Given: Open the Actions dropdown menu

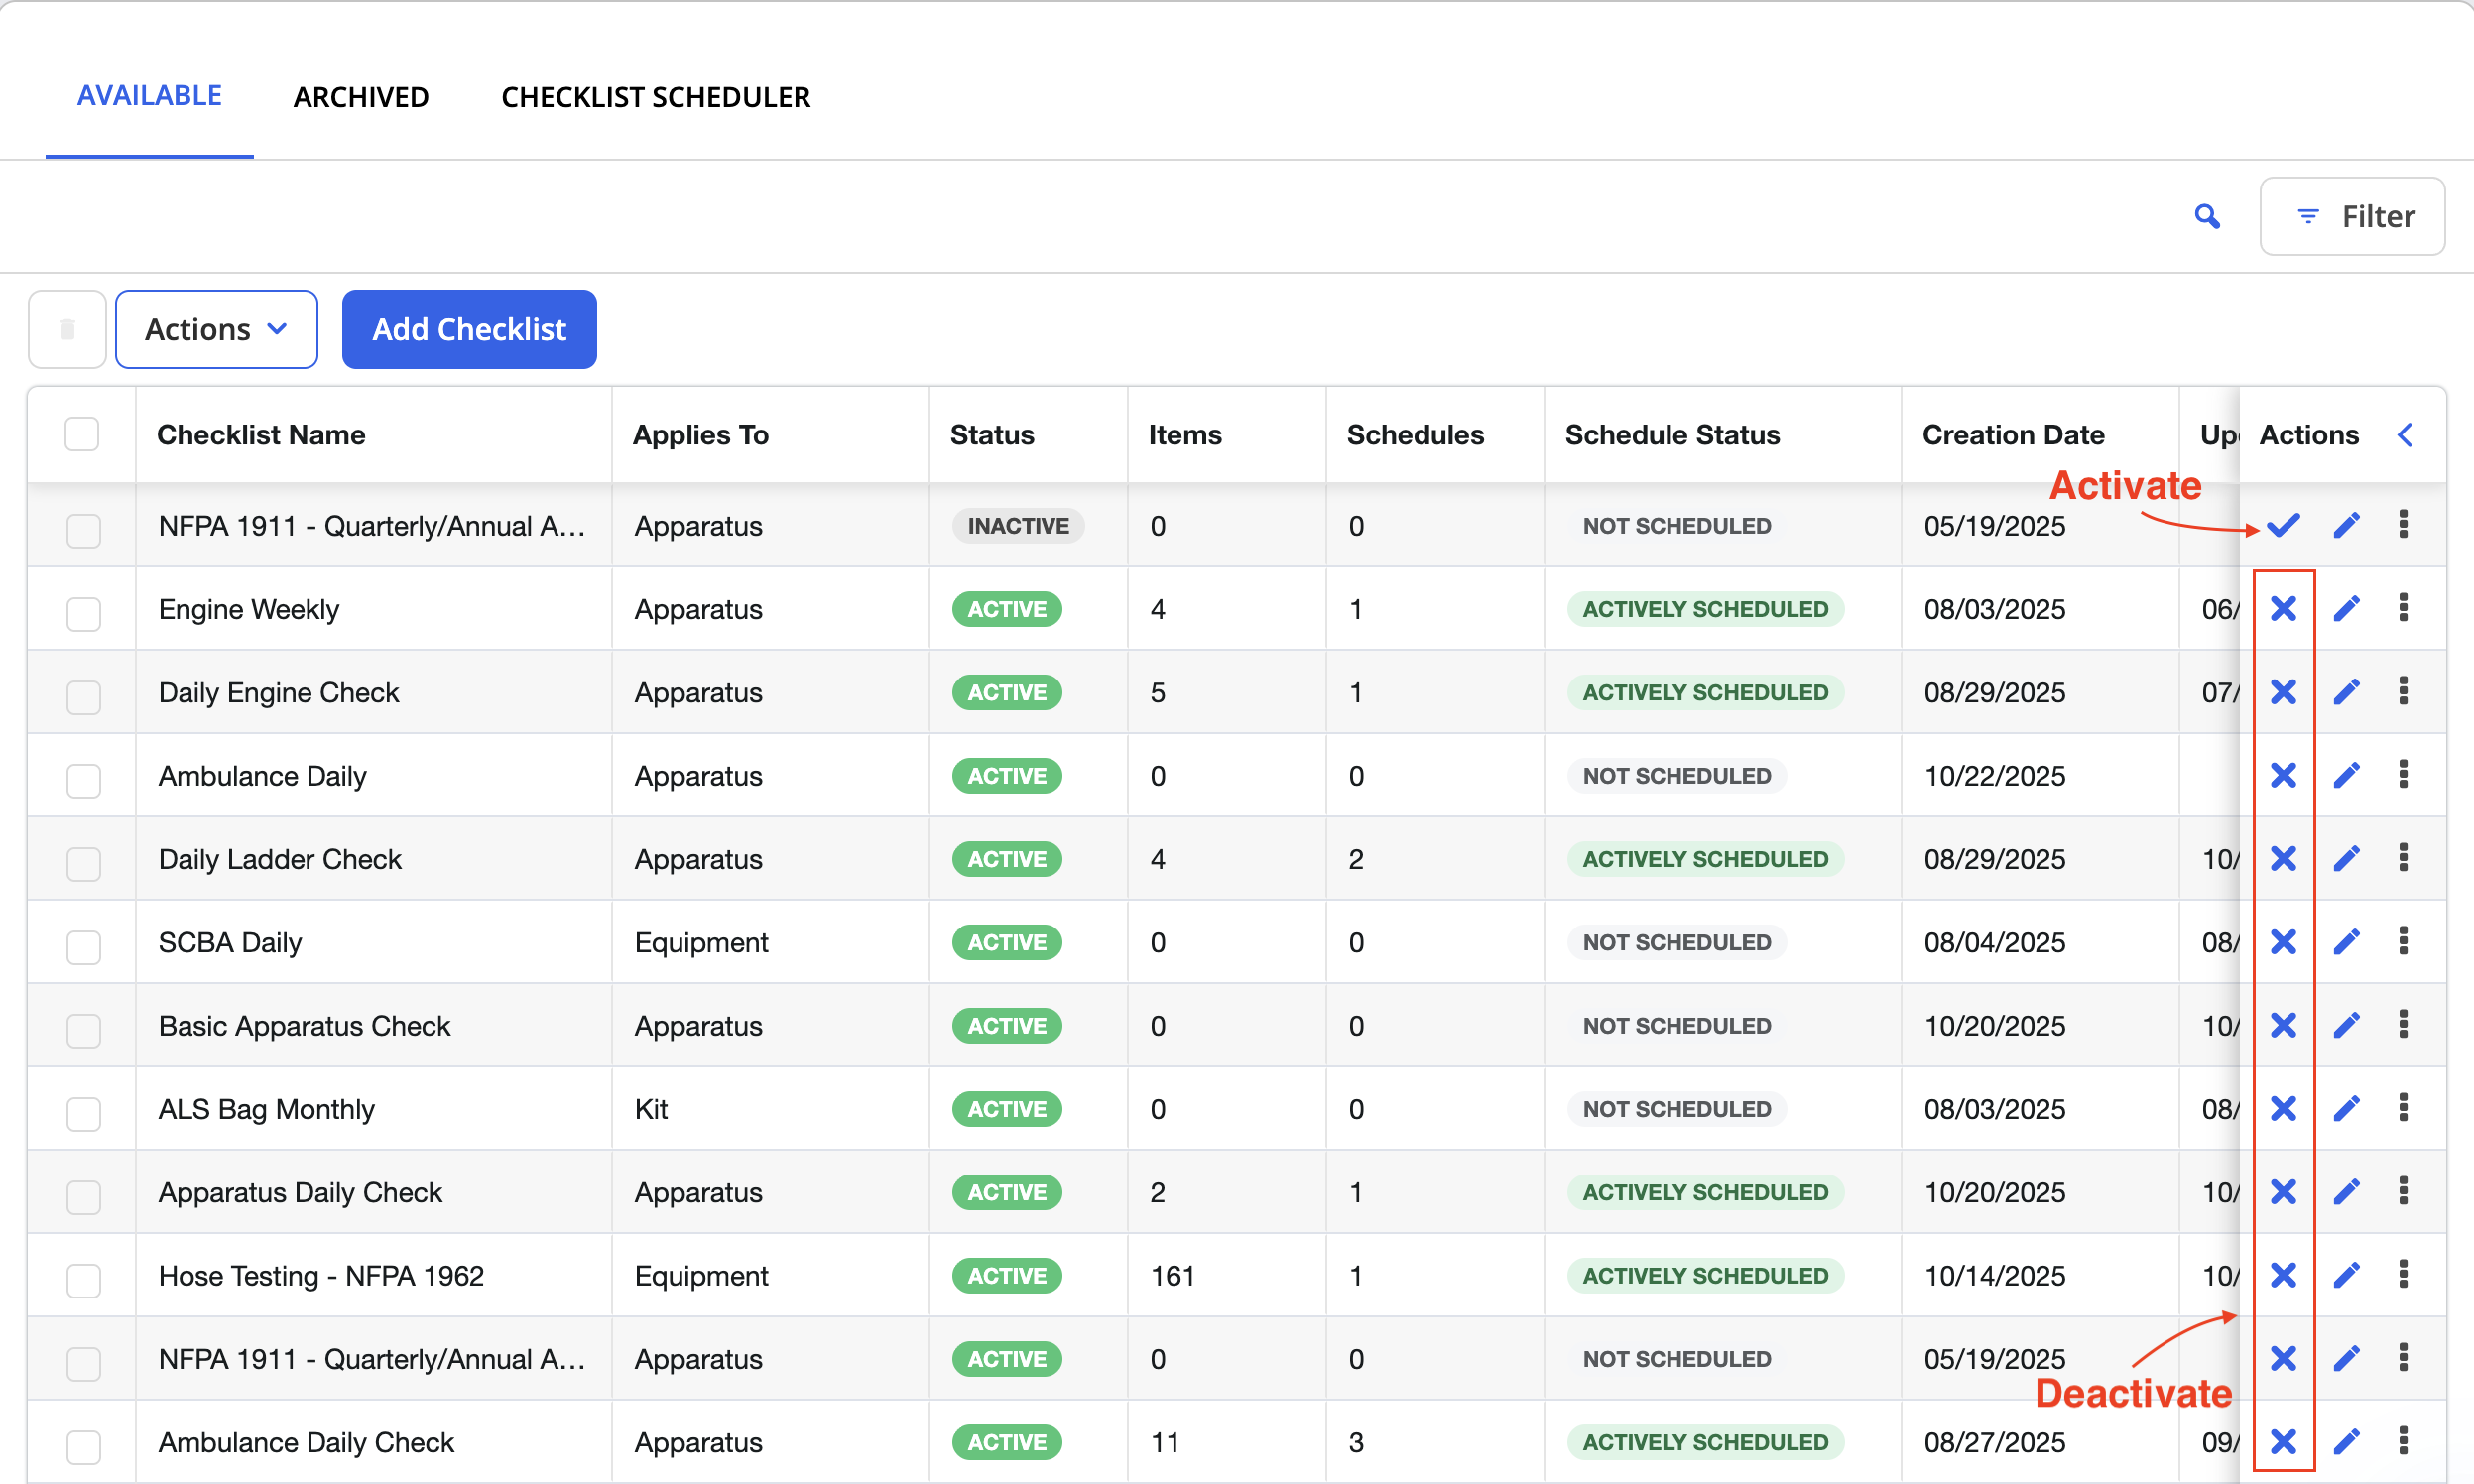Looking at the screenshot, I should (217, 329).
